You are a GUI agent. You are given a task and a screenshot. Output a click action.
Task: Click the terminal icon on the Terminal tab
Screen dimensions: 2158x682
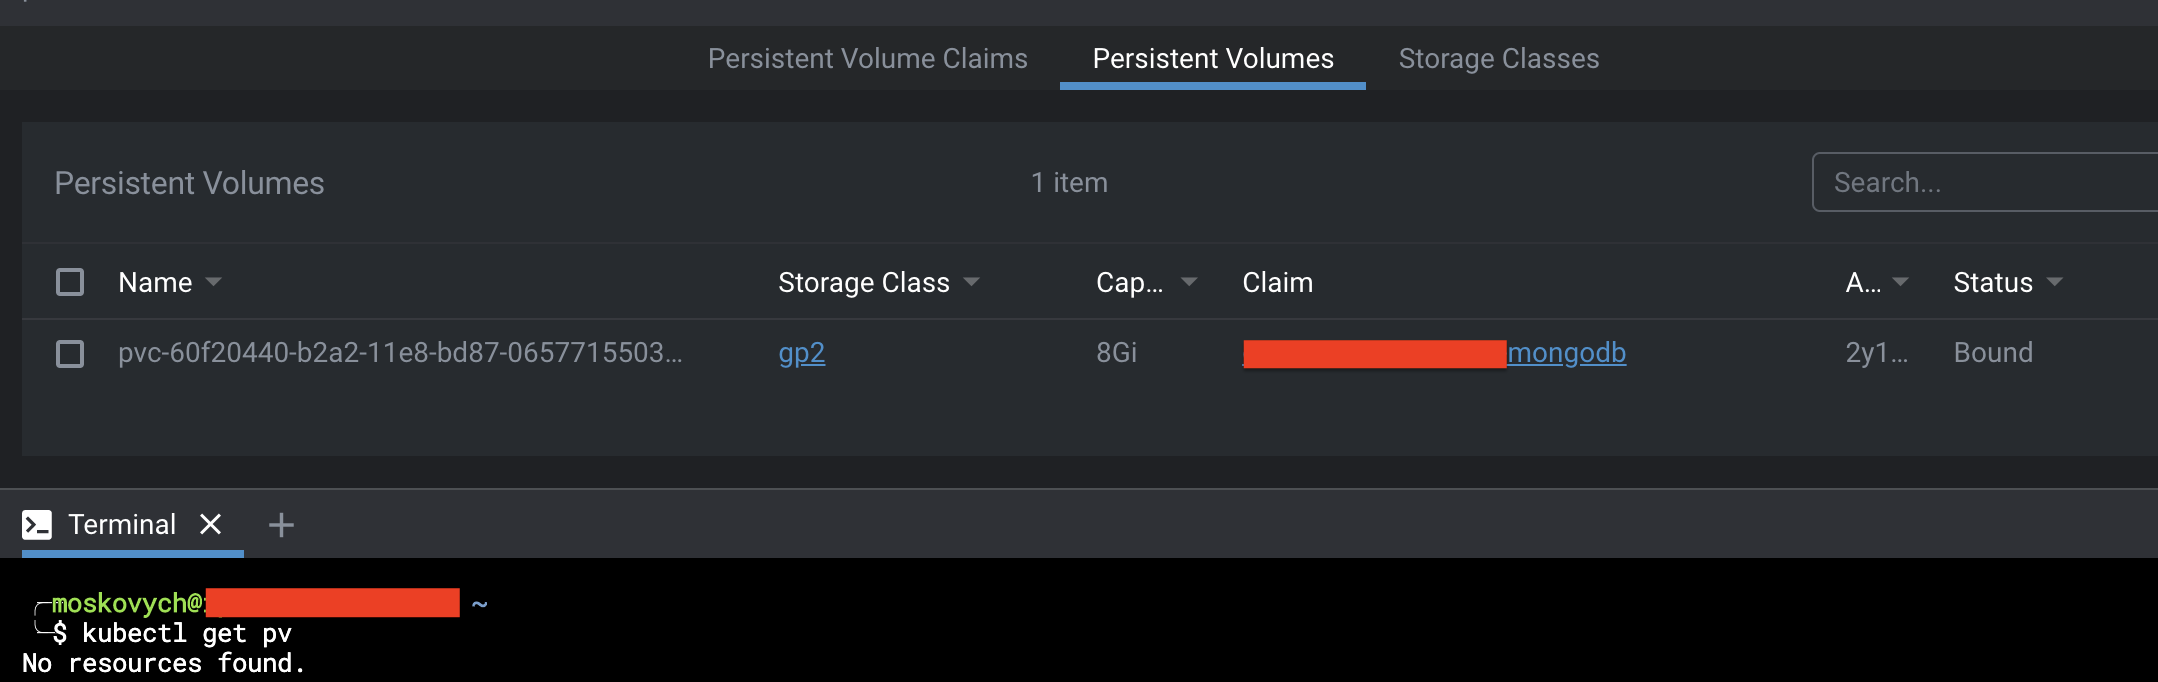pyautogui.click(x=37, y=523)
